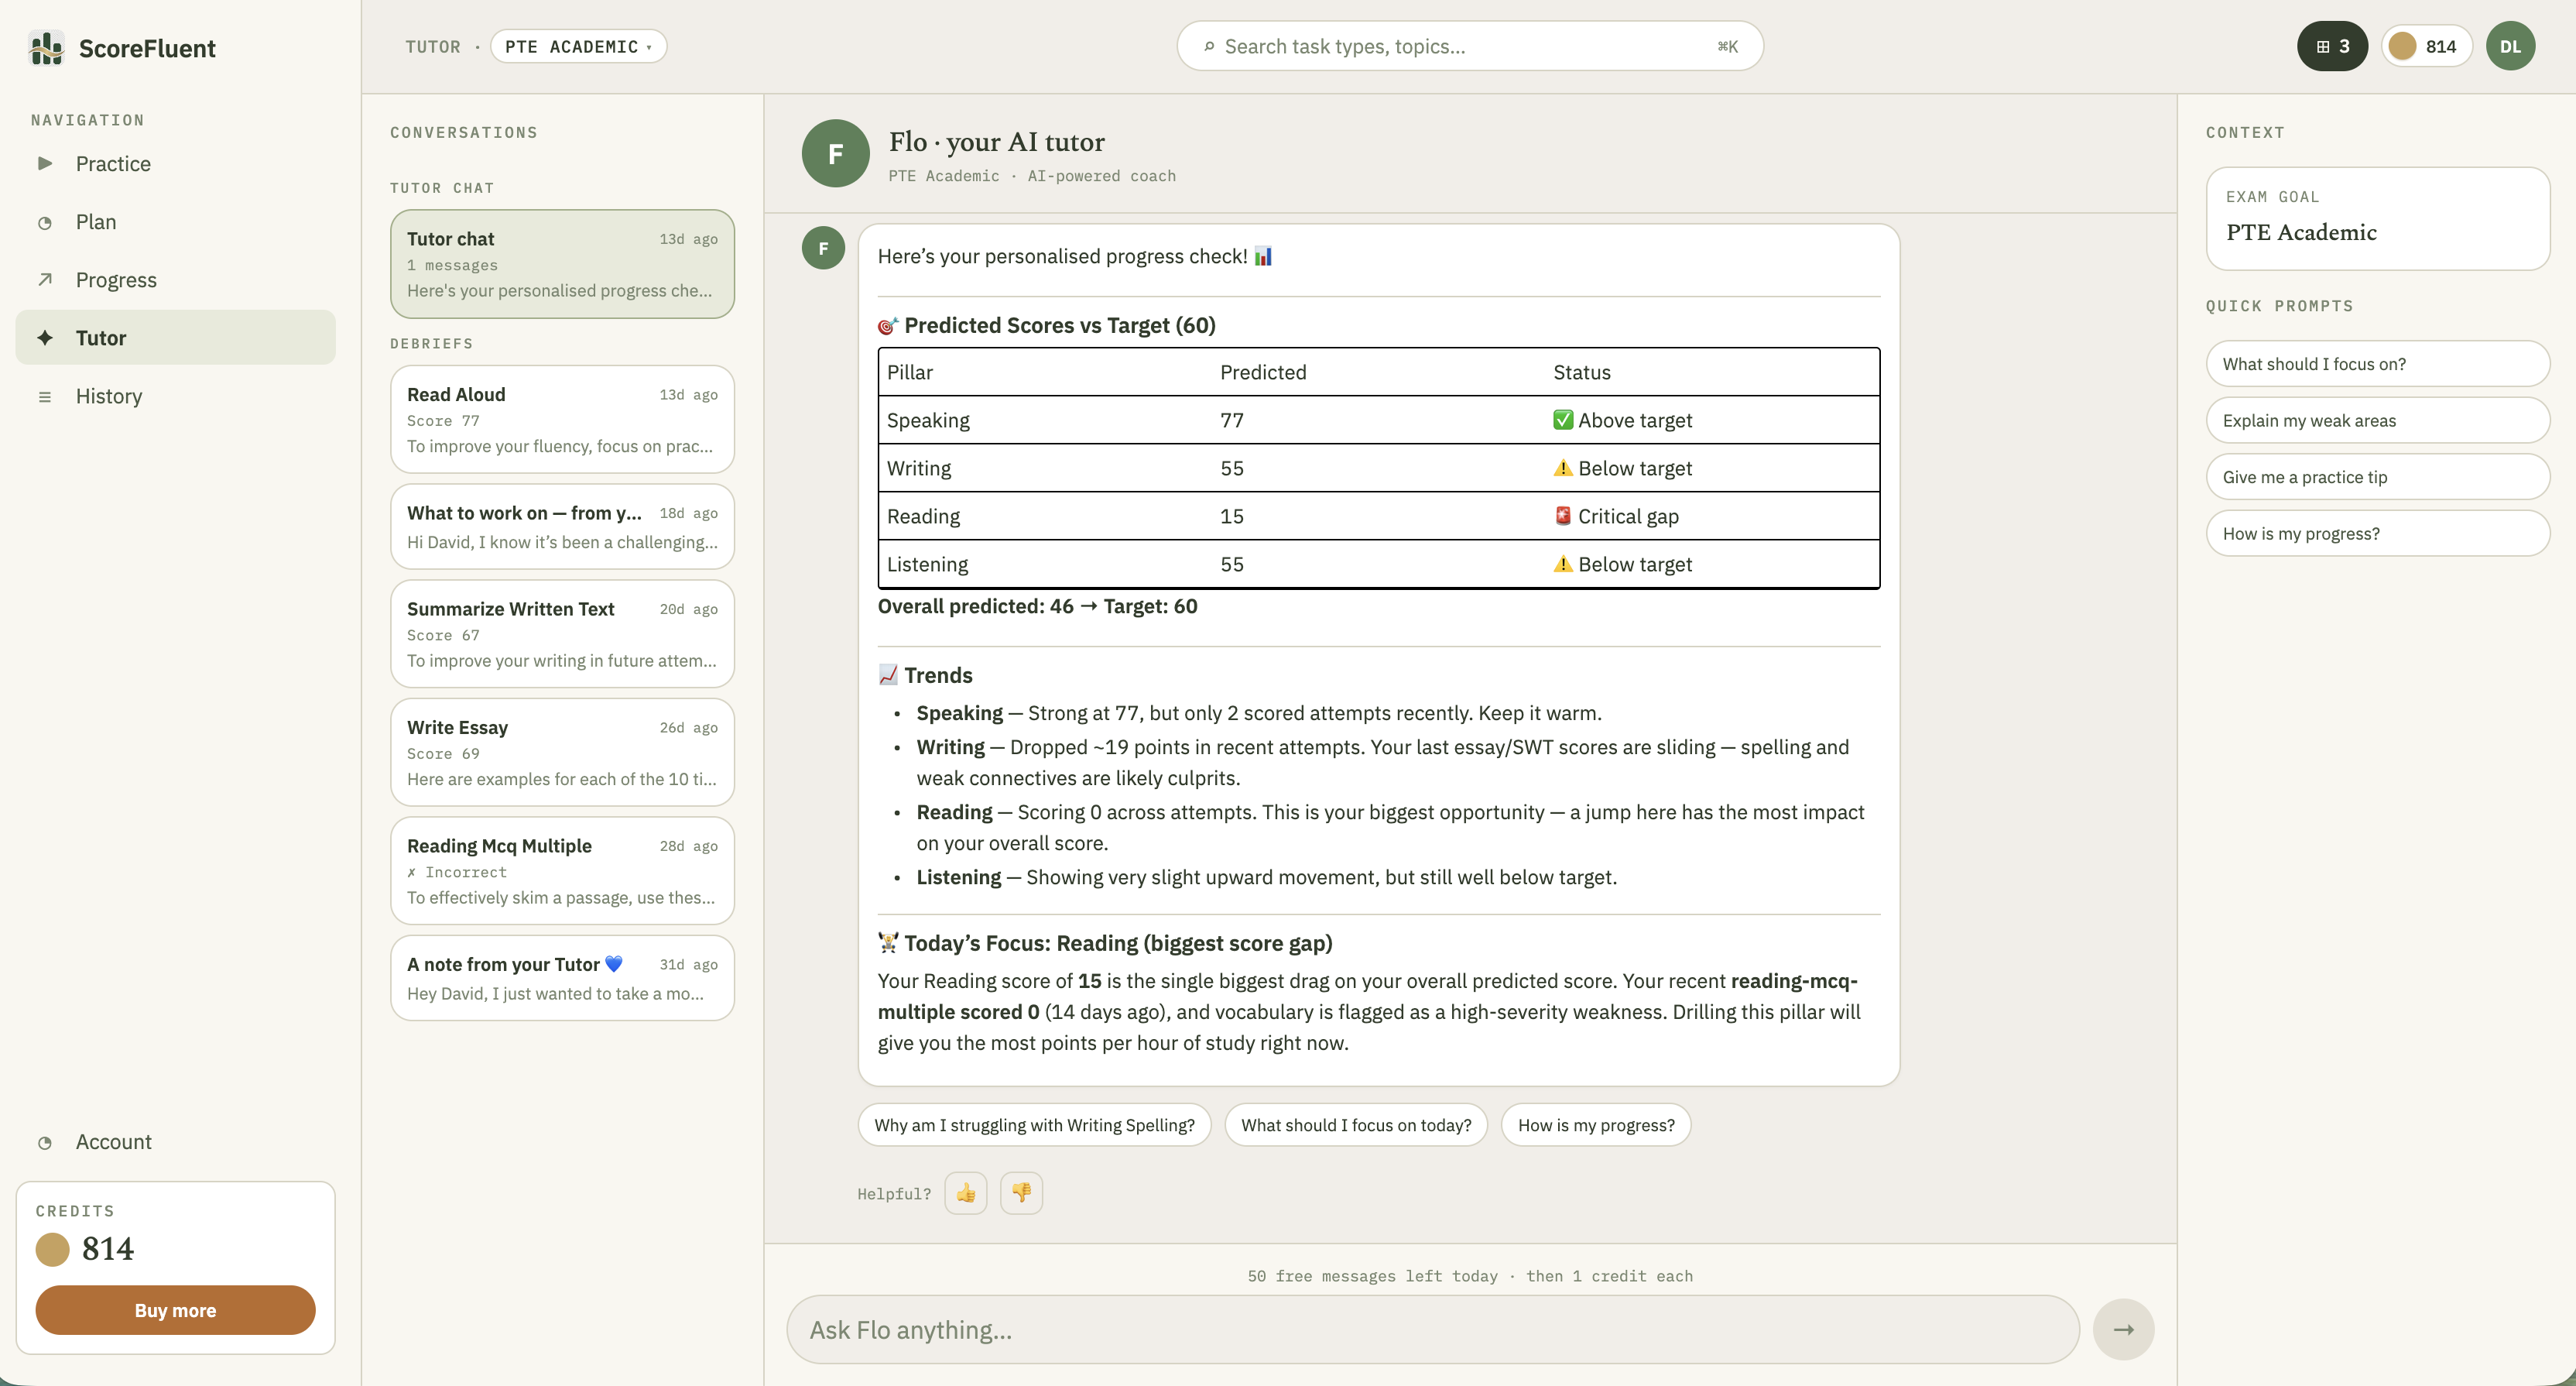Click the Plan clock icon in navigation

point(45,223)
